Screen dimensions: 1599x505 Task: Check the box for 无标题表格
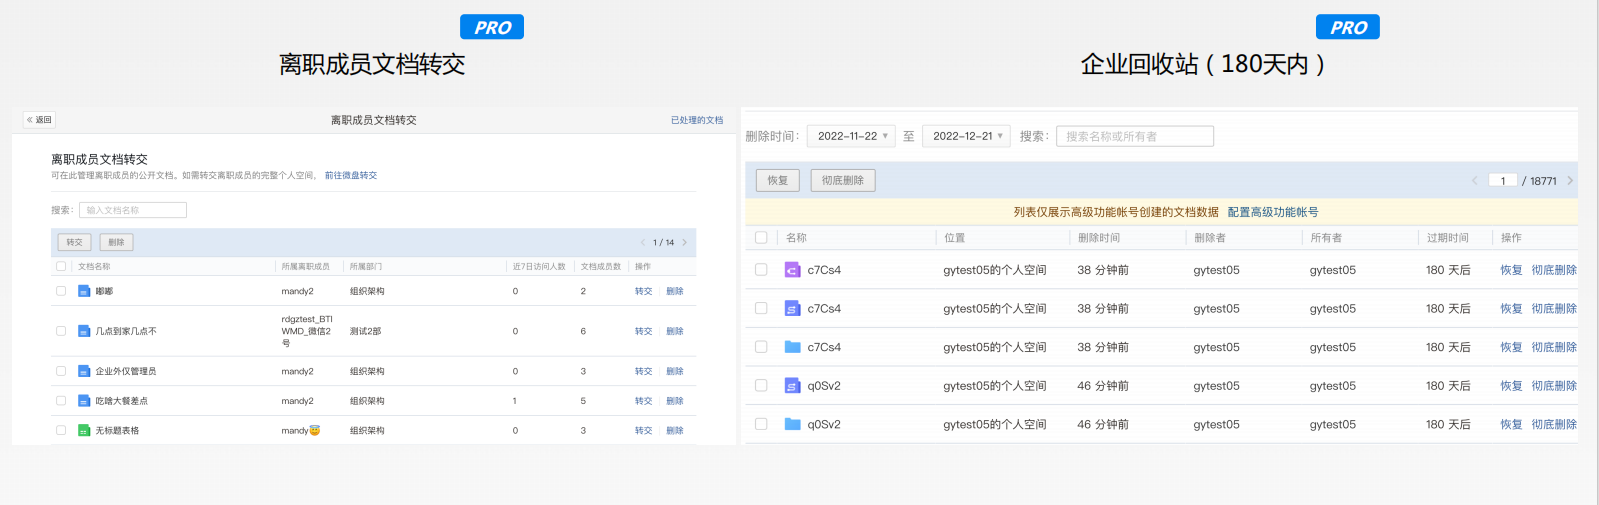pos(61,431)
